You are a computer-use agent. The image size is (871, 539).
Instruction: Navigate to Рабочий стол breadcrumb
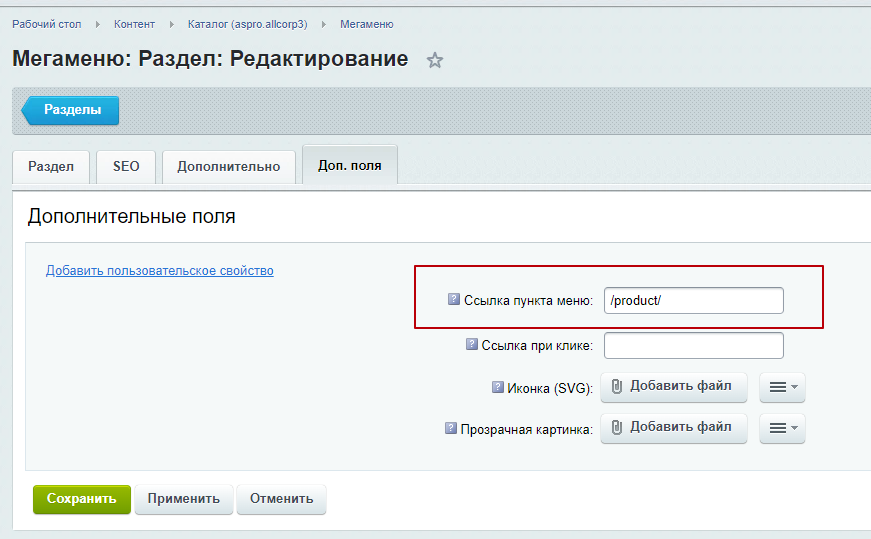(x=47, y=24)
